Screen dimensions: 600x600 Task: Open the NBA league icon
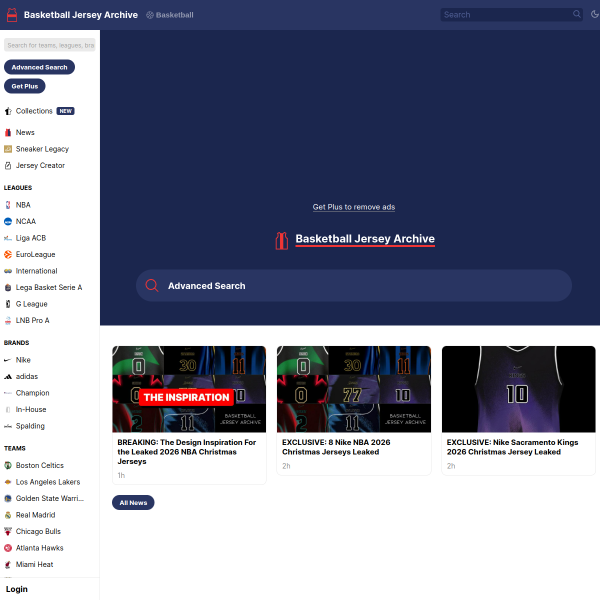pos(8,205)
